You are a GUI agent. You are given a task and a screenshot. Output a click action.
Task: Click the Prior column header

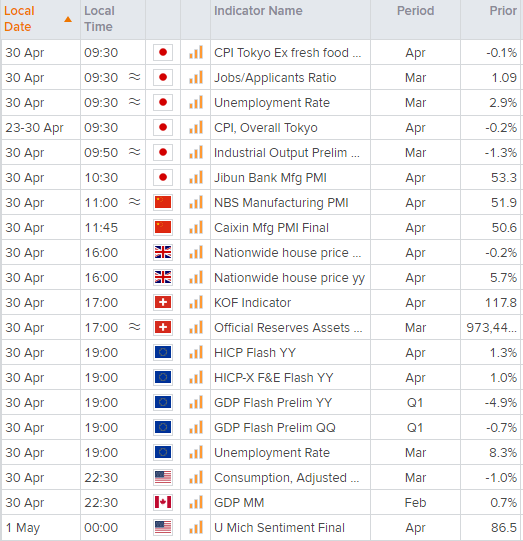(x=503, y=11)
